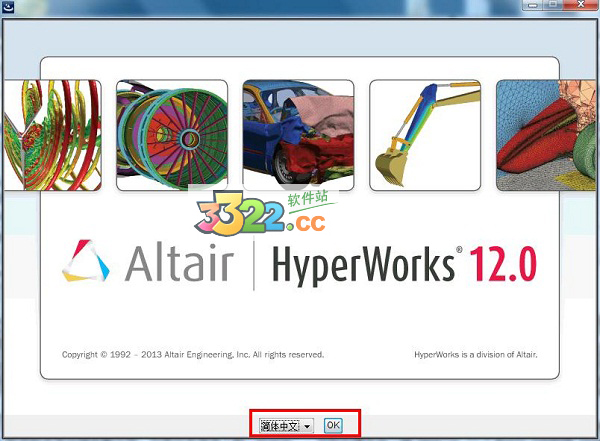
Task: Select the excavator arm stress thumbnail
Action: pyautogui.click(x=425, y=135)
